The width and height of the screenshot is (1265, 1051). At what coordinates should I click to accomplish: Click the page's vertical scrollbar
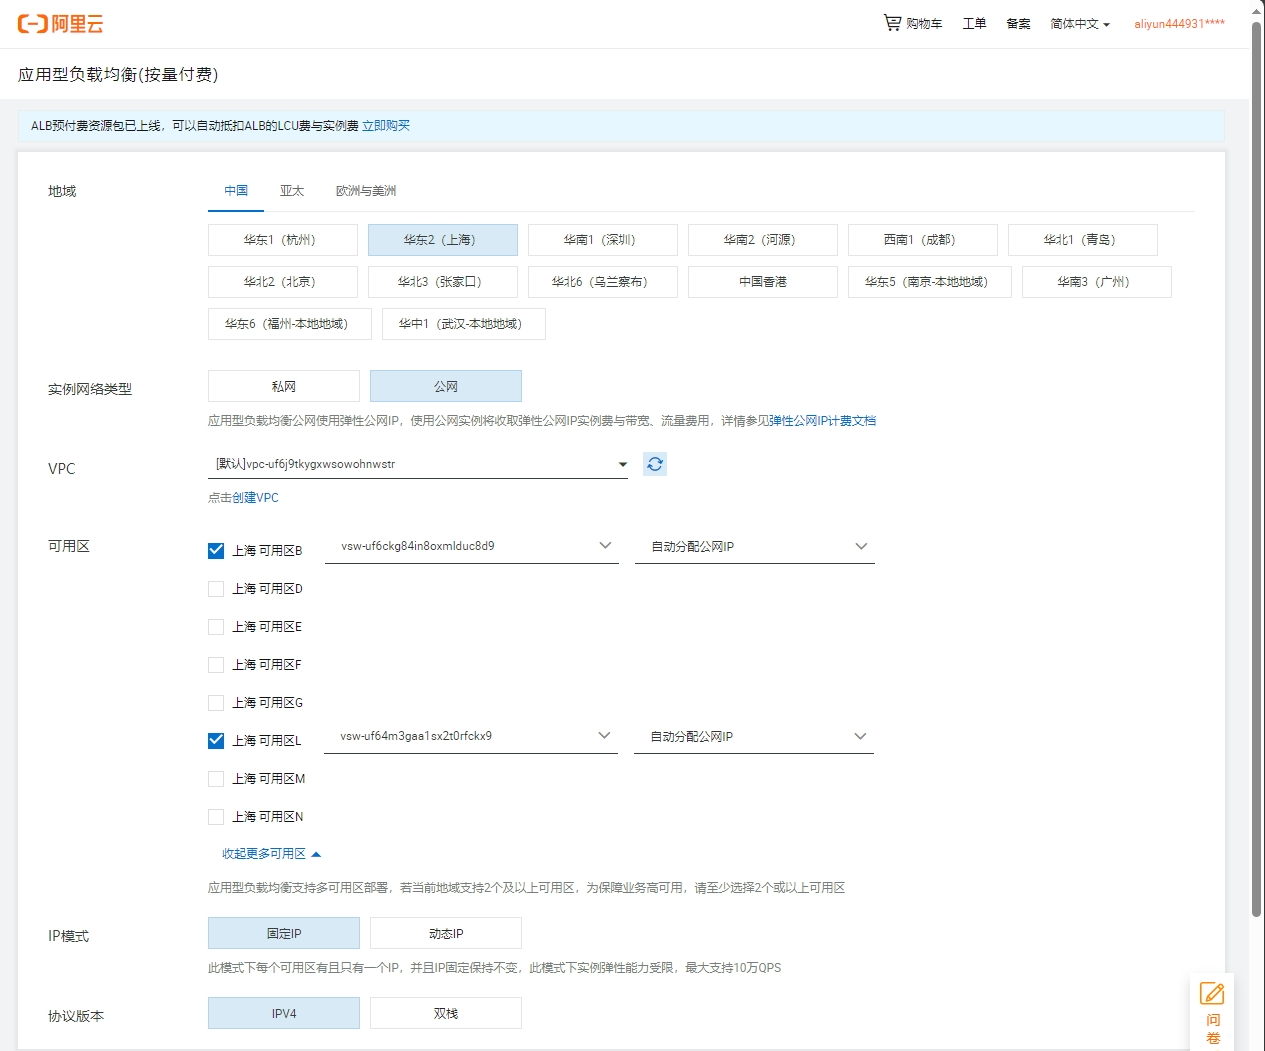click(x=1257, y=470)
